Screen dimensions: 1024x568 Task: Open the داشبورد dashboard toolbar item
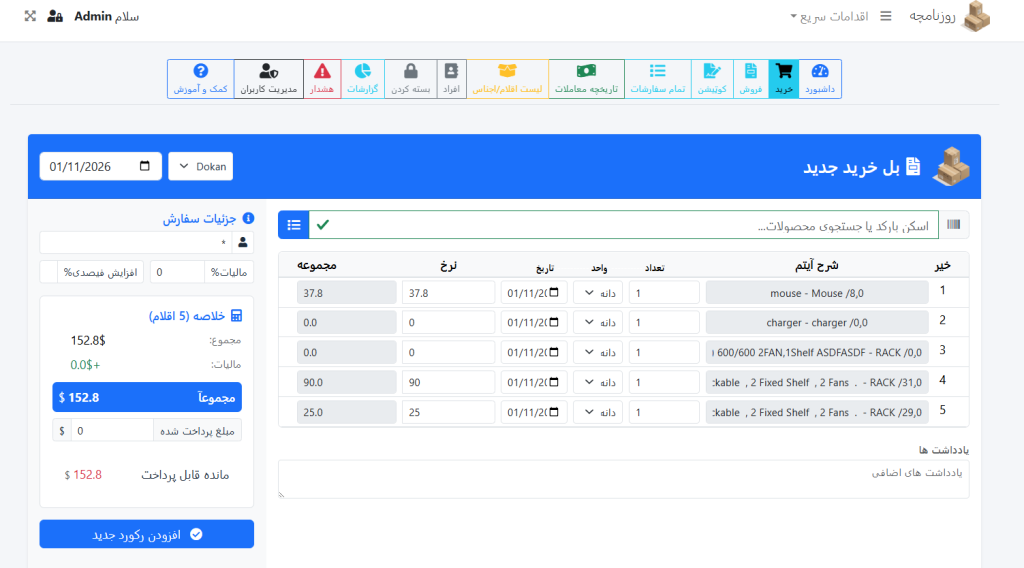point(820,79)
